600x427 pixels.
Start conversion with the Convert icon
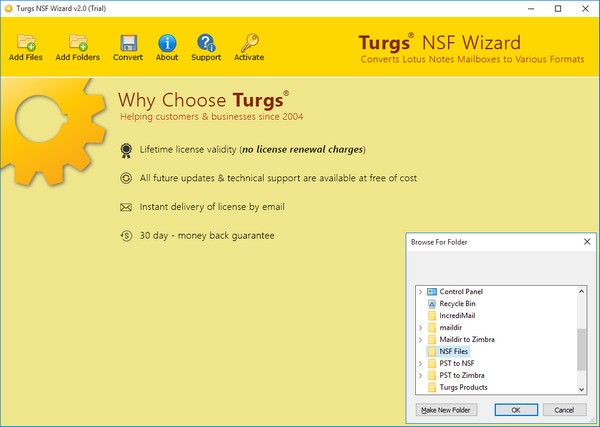128,43
